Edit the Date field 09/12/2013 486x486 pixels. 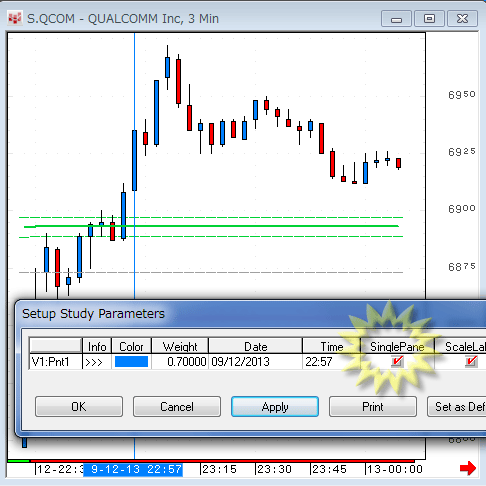[x=255, y=362]
